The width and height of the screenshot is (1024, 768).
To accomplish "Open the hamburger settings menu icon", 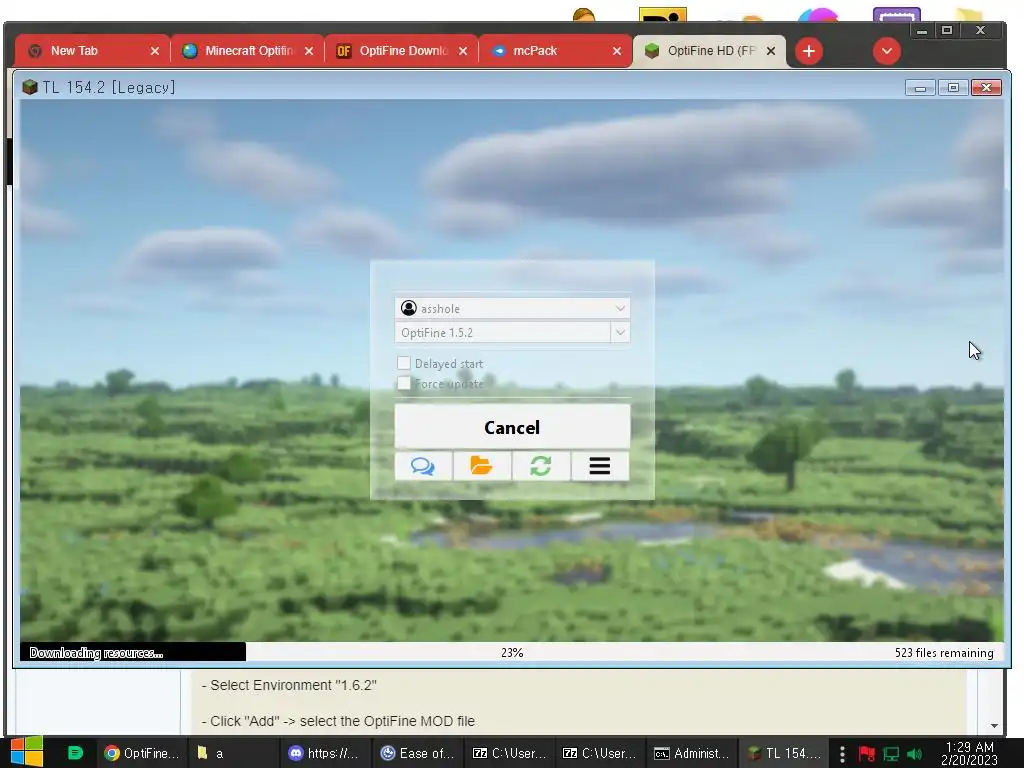I will pyautogui.click(x=600, y=466).
